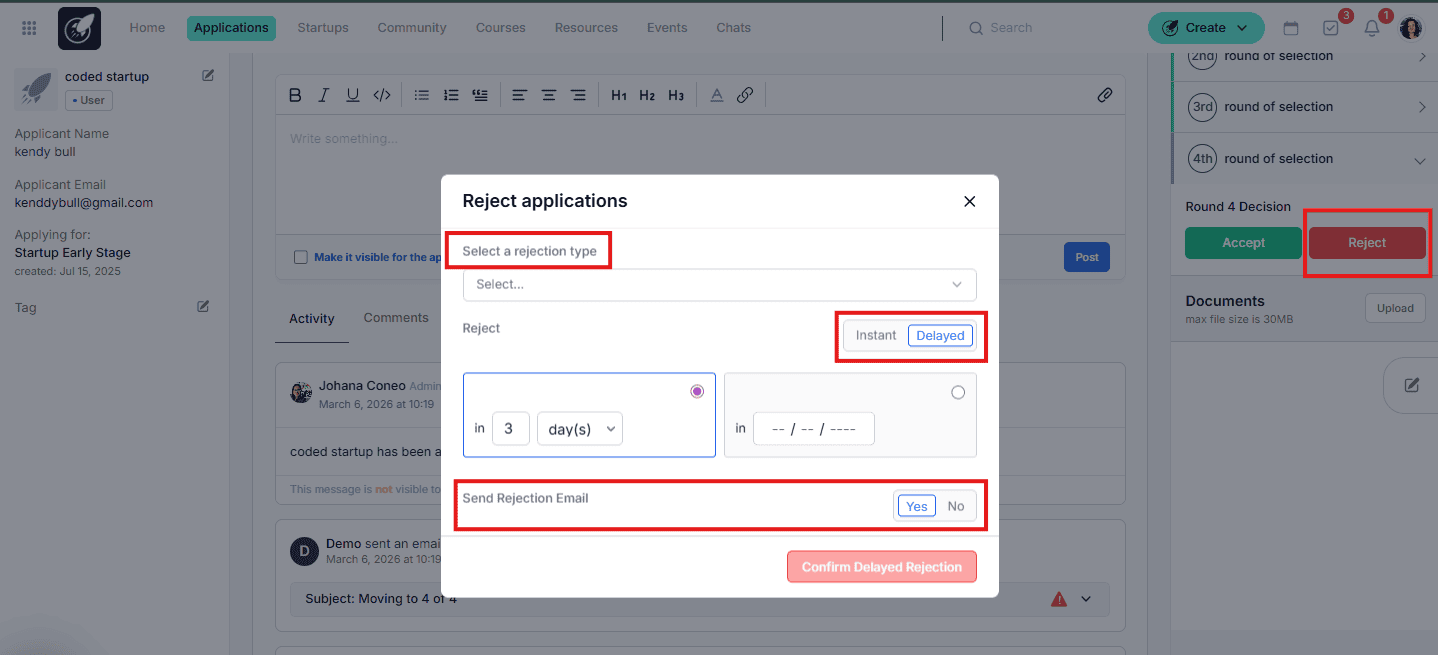Toggle bold text formatting
Image resolution: width=1438 pixels, height=655 pixels.
coord(295,95)
